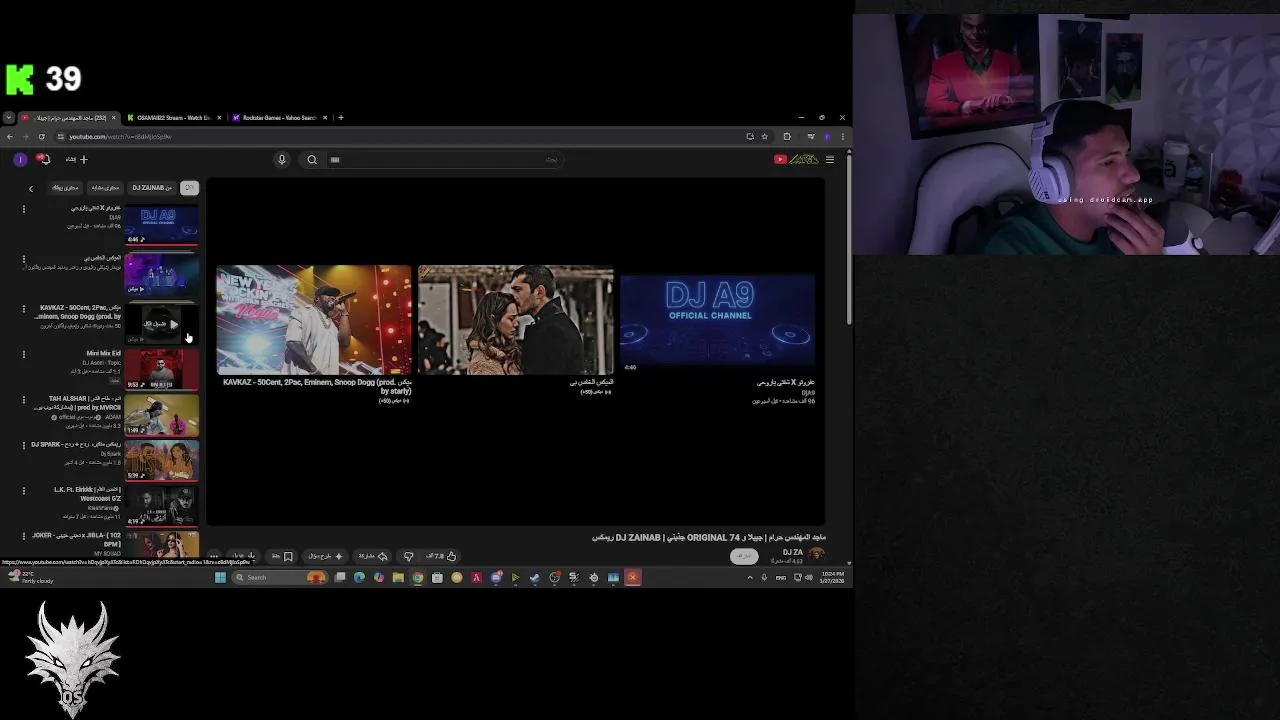Select the YouTube video browser tab
The image size is (1280, 720).
click(x=68, y=118)
